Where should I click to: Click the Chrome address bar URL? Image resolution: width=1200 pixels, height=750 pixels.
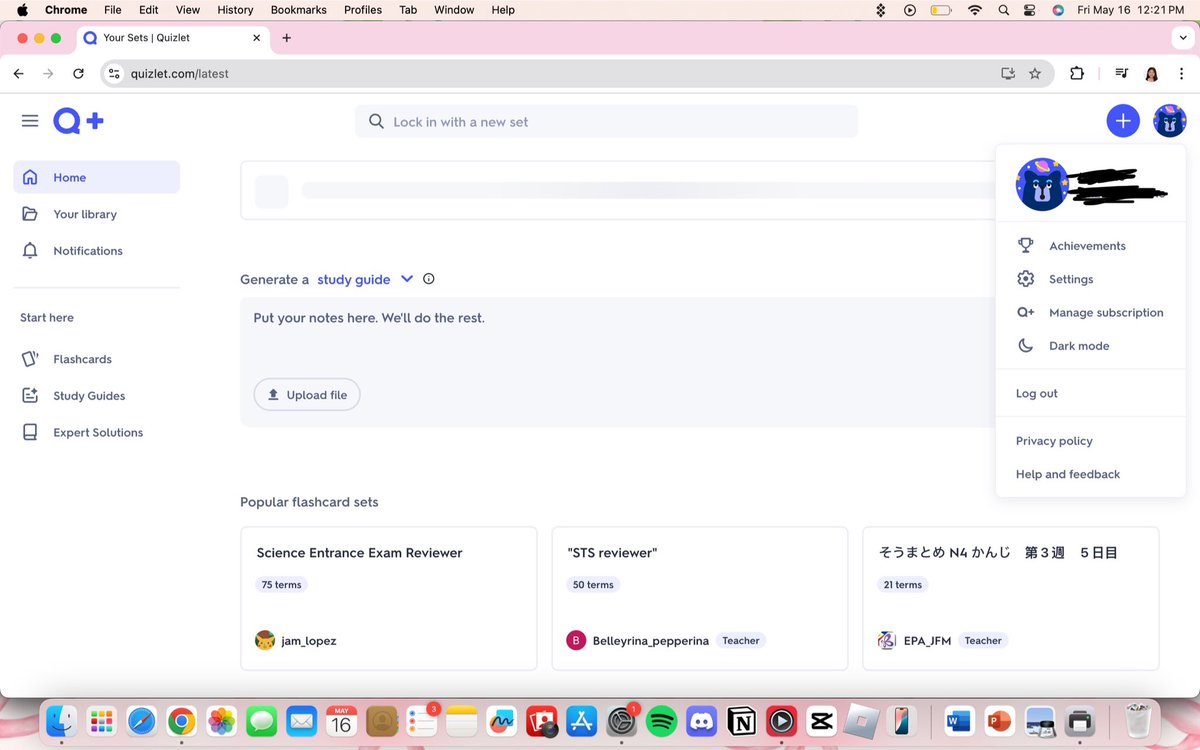click(x=180, y=73)
